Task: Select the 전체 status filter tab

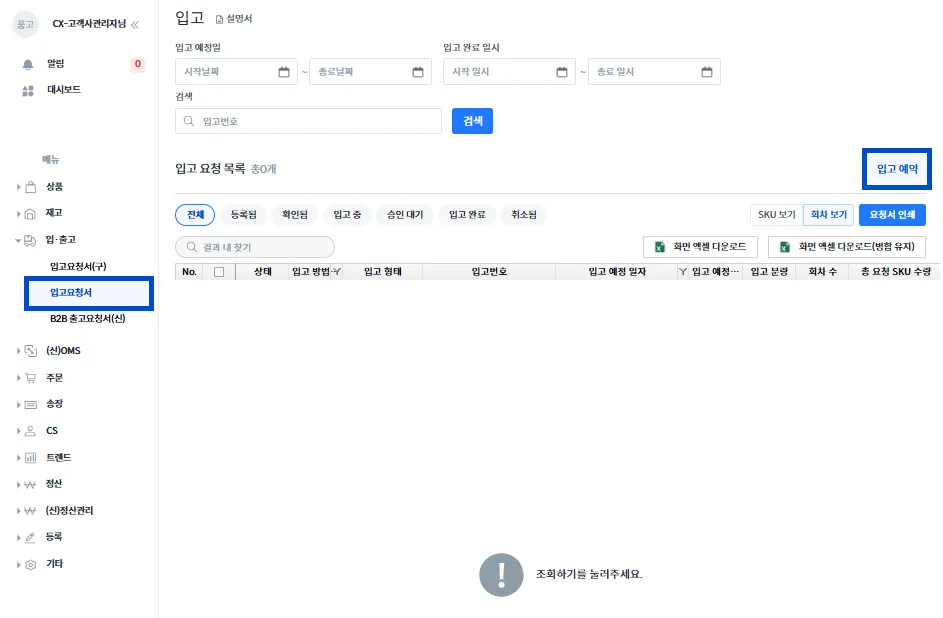Action: click(195, 215)
